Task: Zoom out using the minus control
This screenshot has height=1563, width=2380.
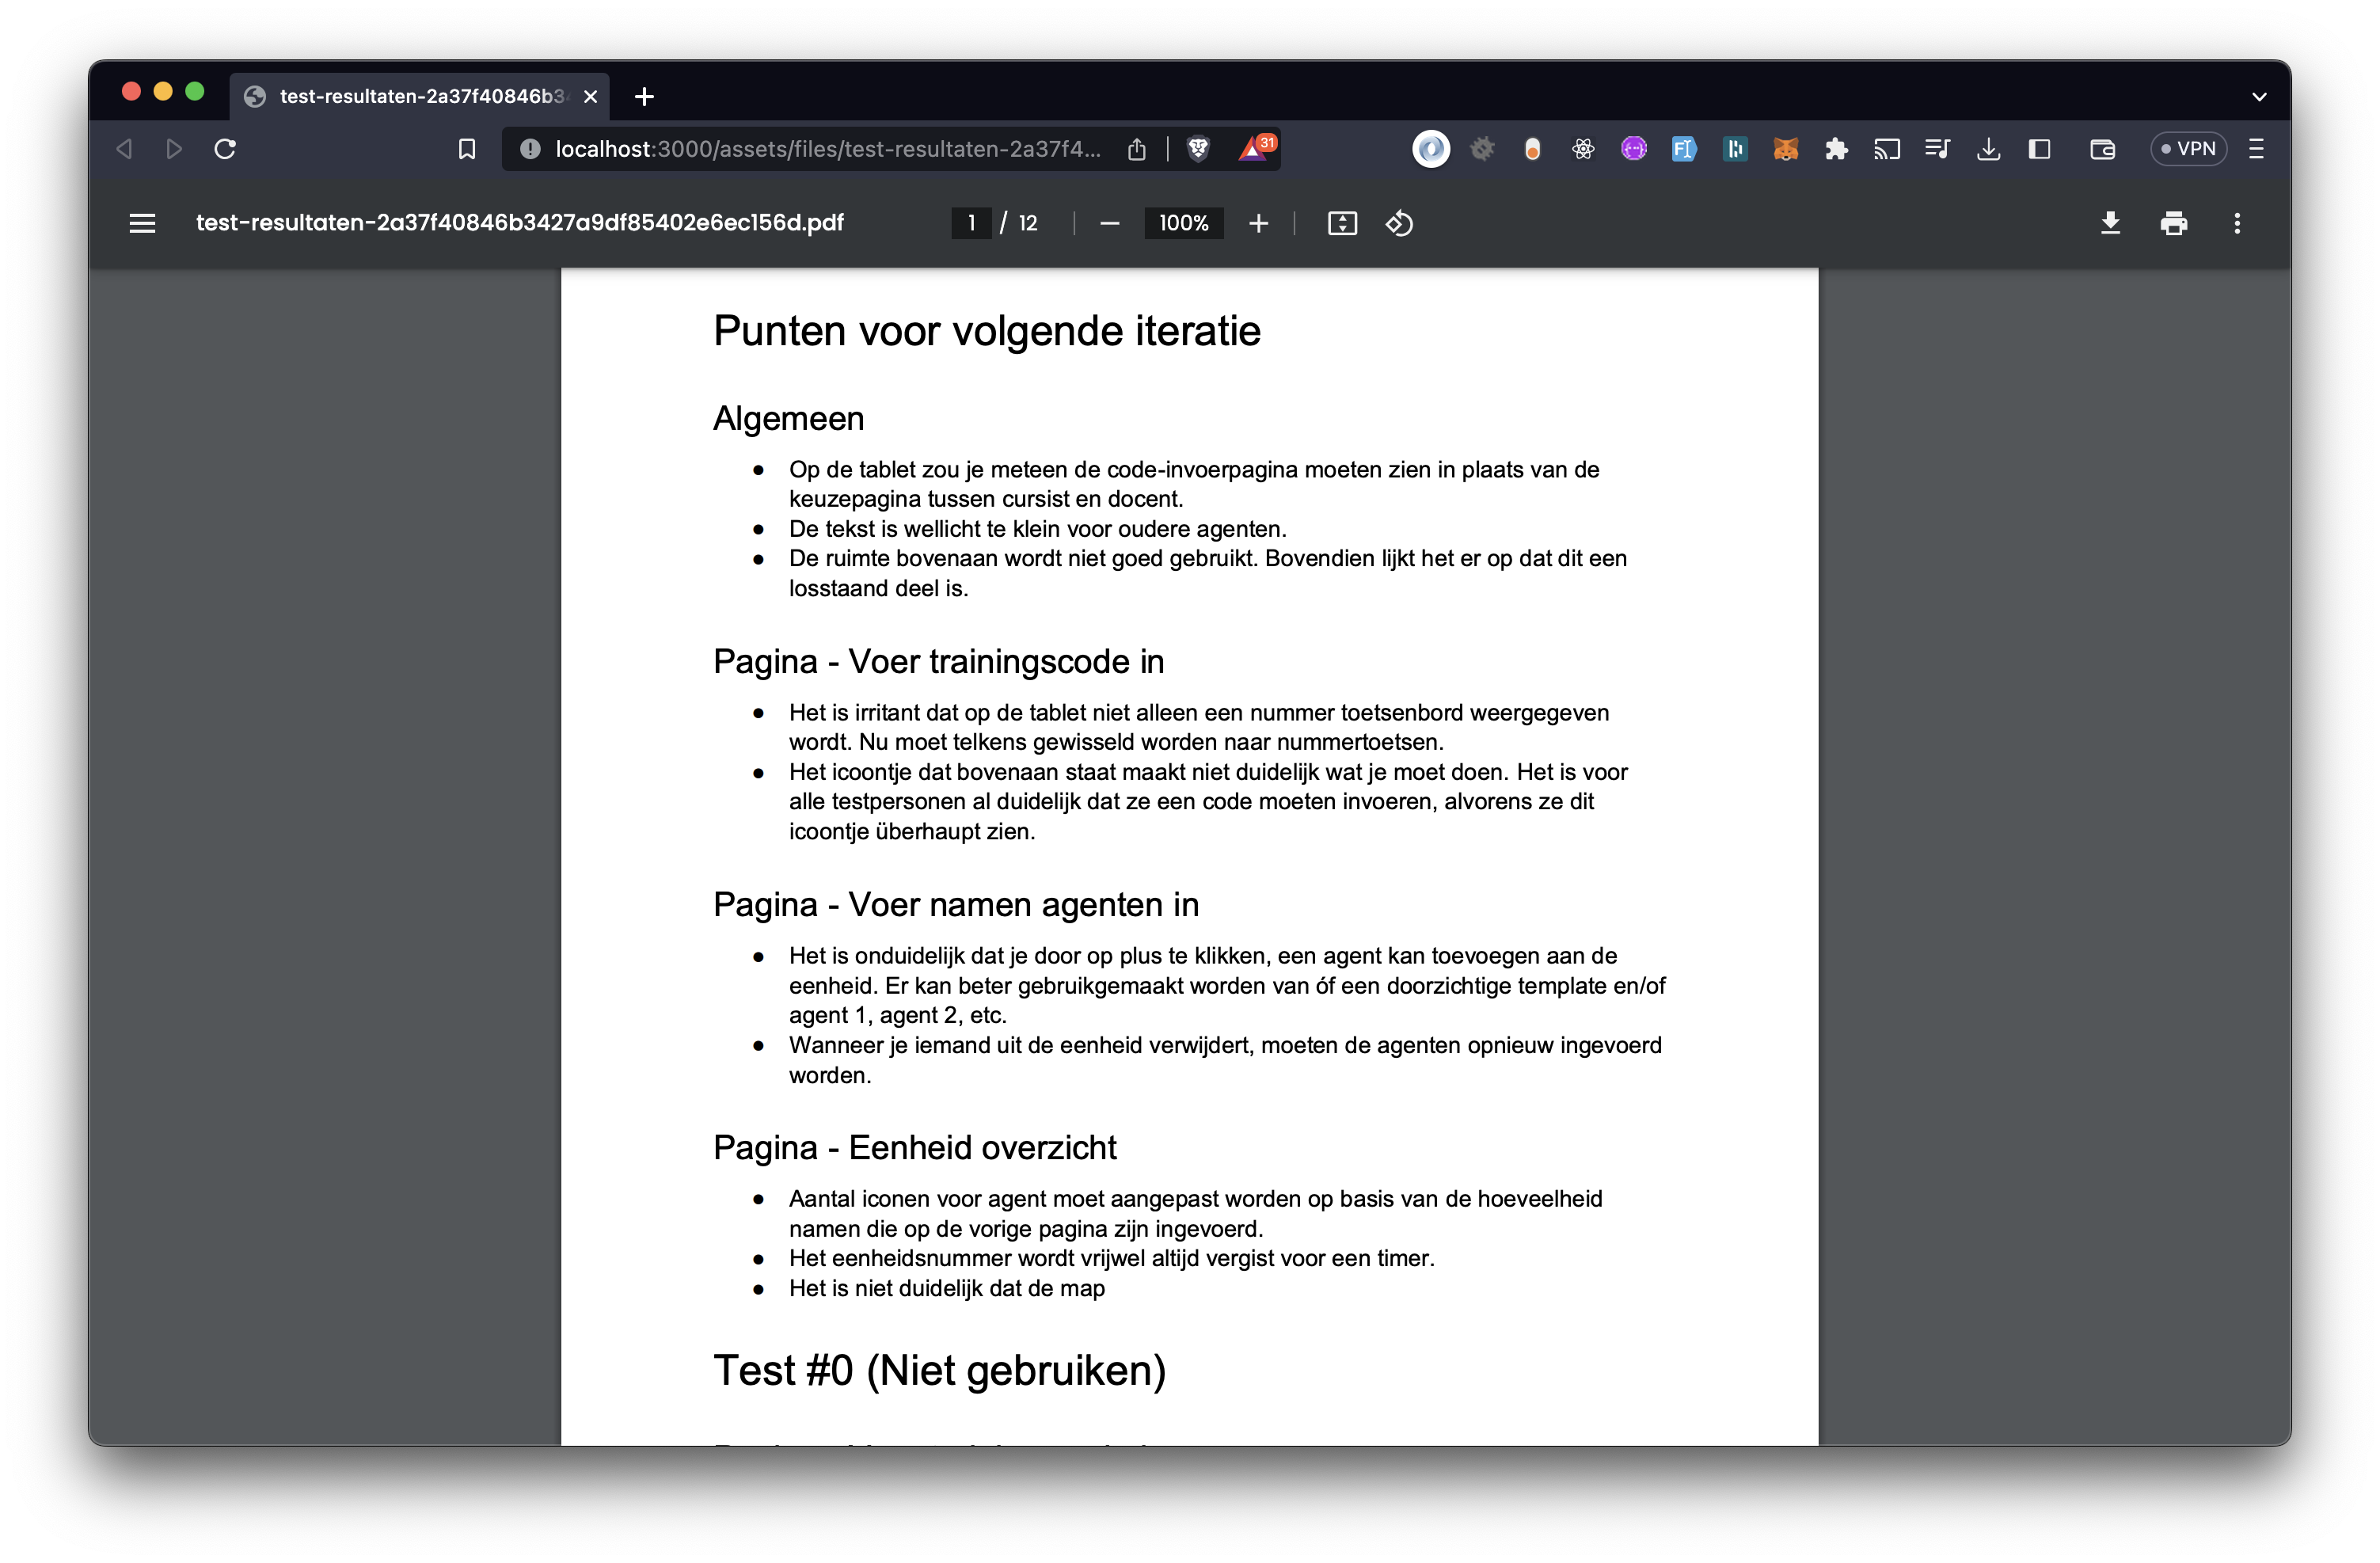Action: tap(1109, 223)
